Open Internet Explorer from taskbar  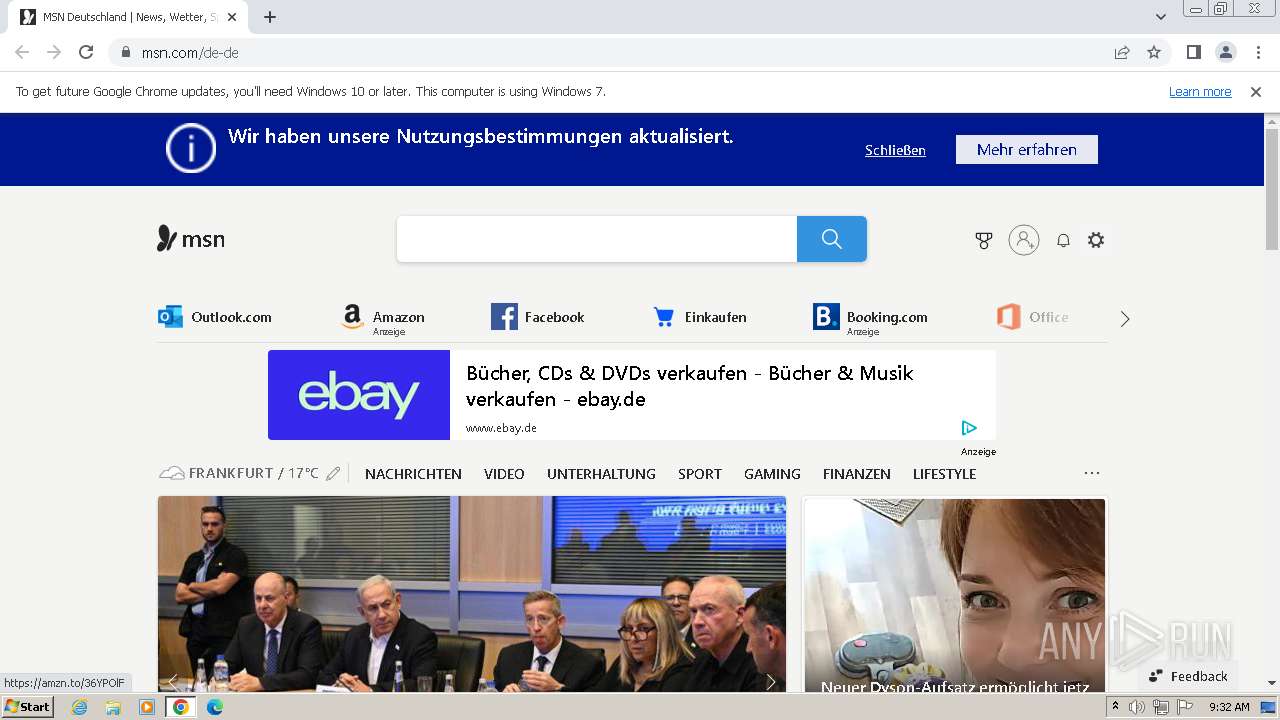79,707
